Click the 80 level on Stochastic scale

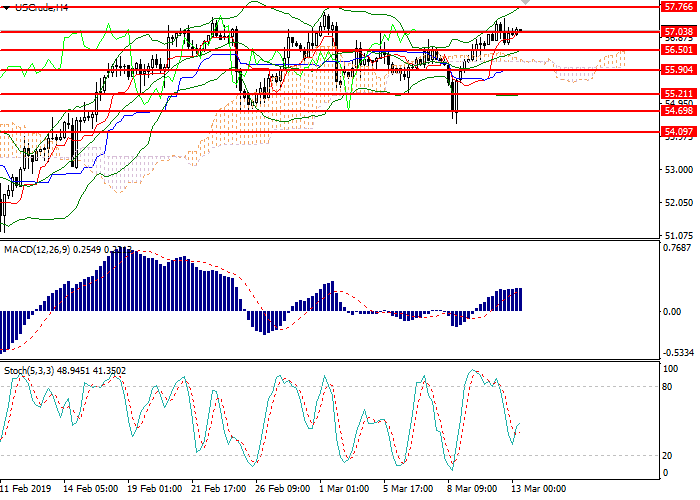coord(667,386)
